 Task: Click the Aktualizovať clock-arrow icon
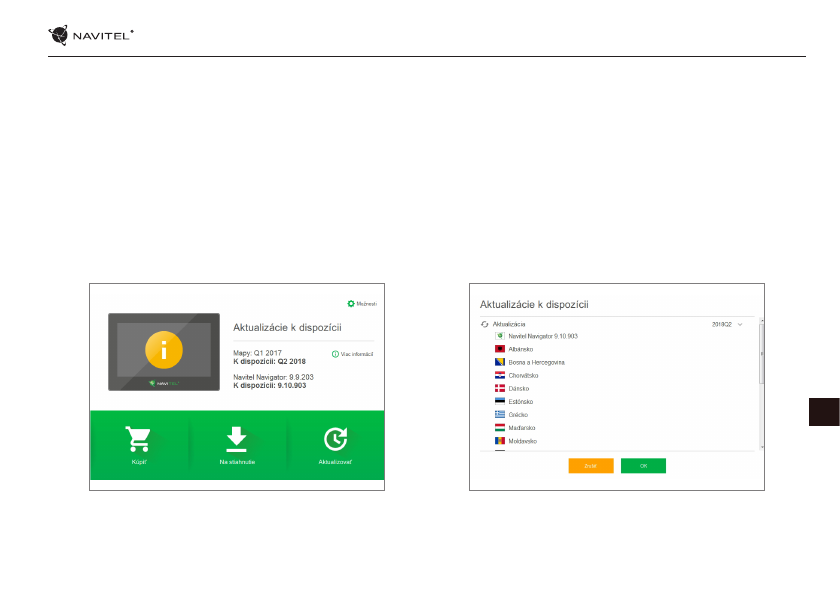(335, 439)
